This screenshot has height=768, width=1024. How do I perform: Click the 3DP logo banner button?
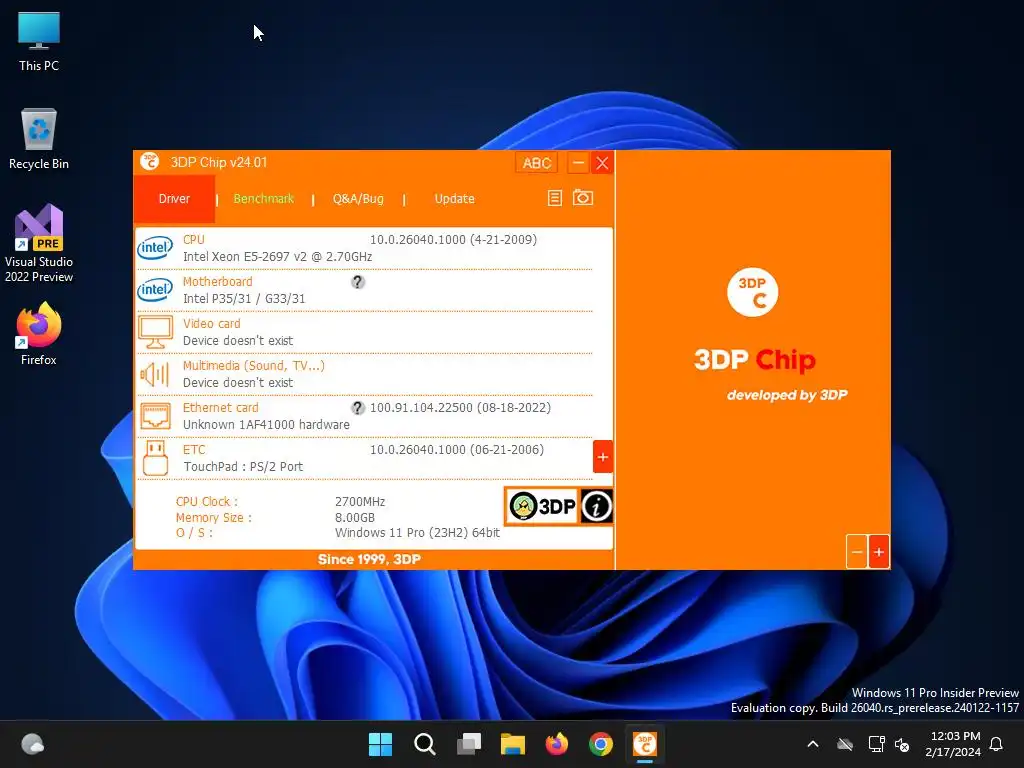[543, 506]
